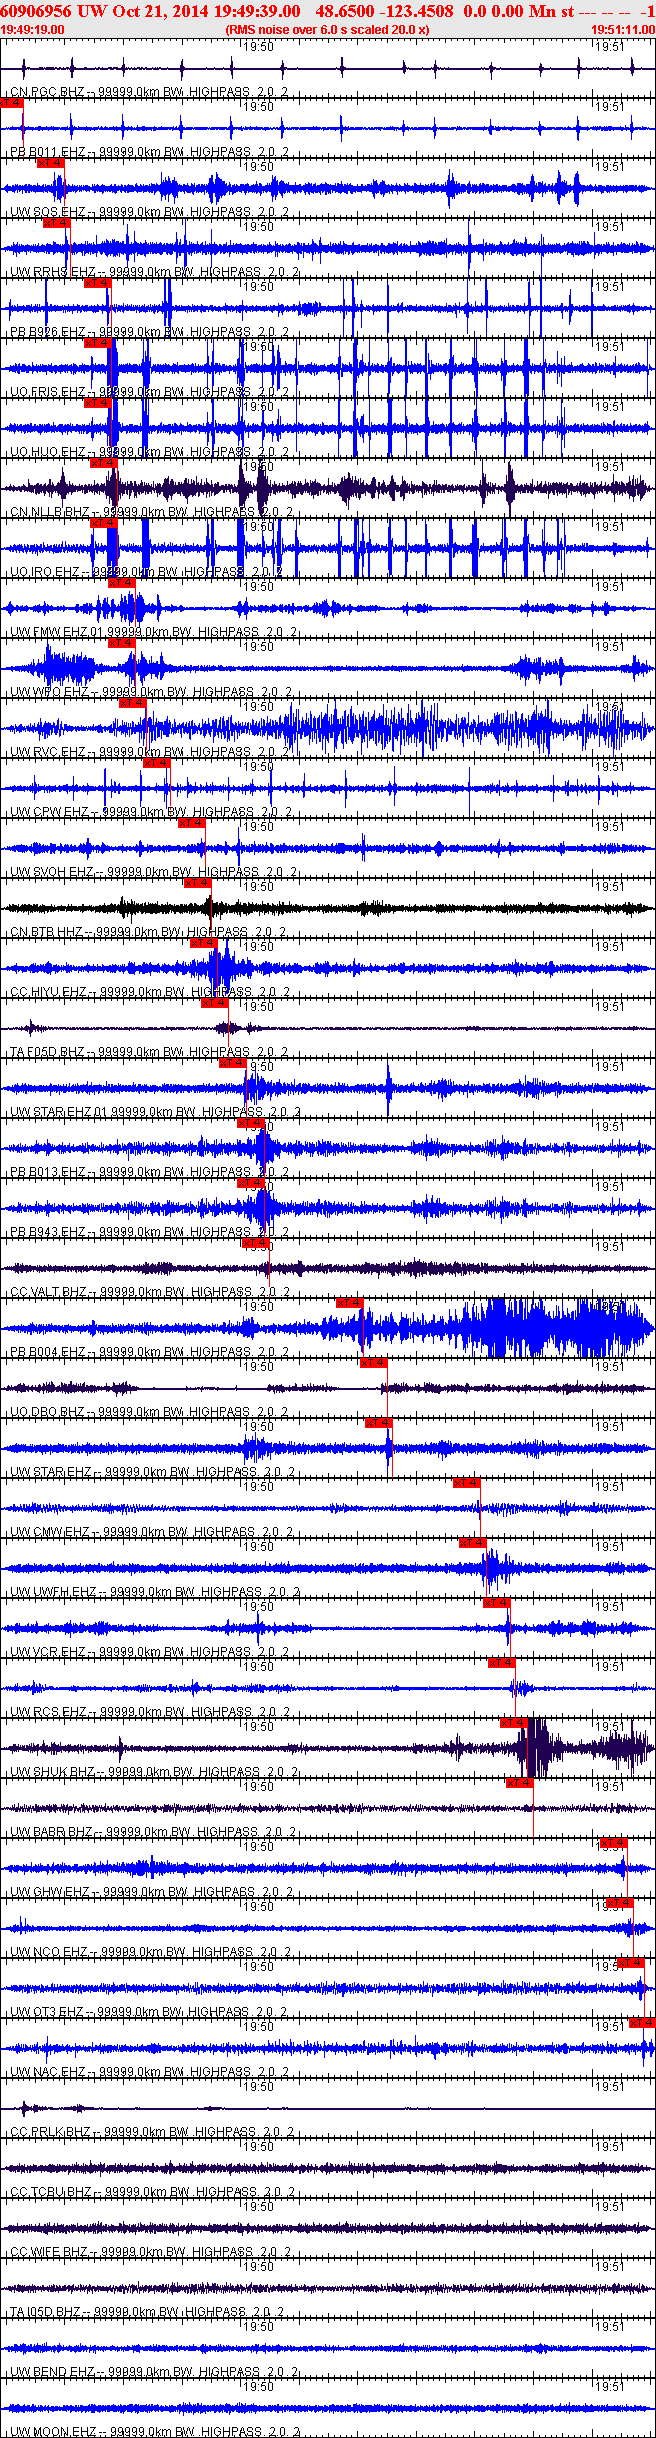The image size is (656, 2438).
Task: Click red pick flag on UW.WPO trace
Action: [122, 643]
